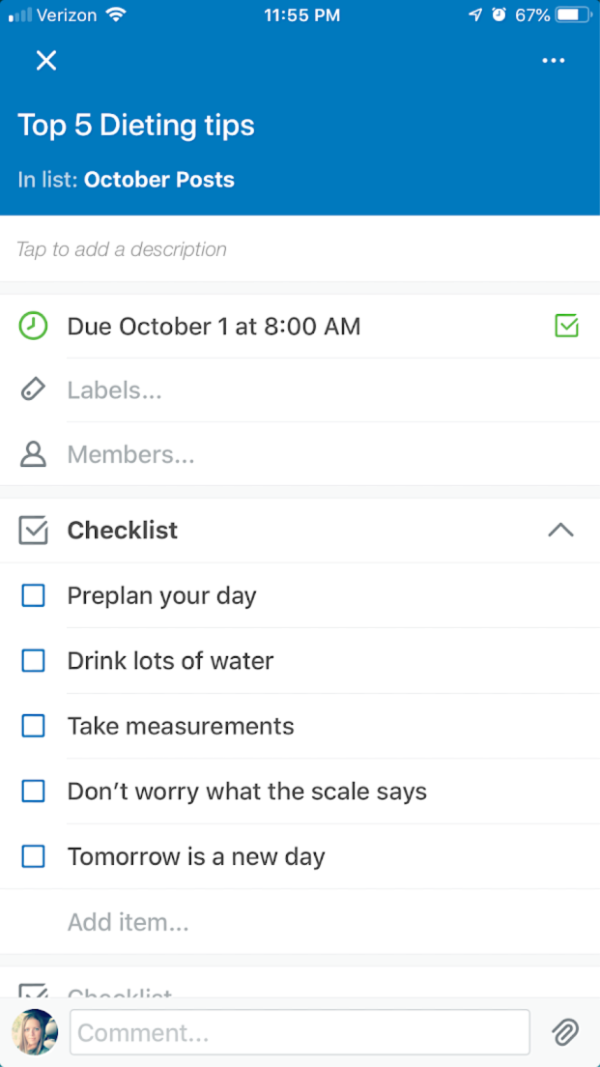The image size is (600, 1067).
Task: Check the "Drink lots of water" box
Action: [x=33, y=661]
